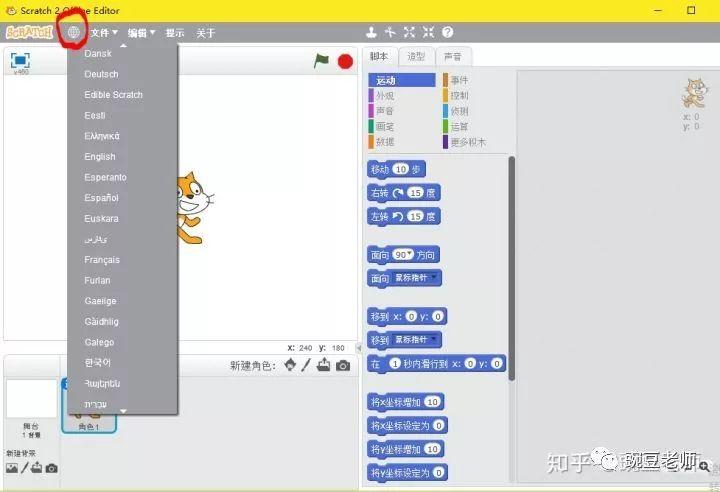
Task: Choose backdrop from library icon
Action: tap(12, 468)
